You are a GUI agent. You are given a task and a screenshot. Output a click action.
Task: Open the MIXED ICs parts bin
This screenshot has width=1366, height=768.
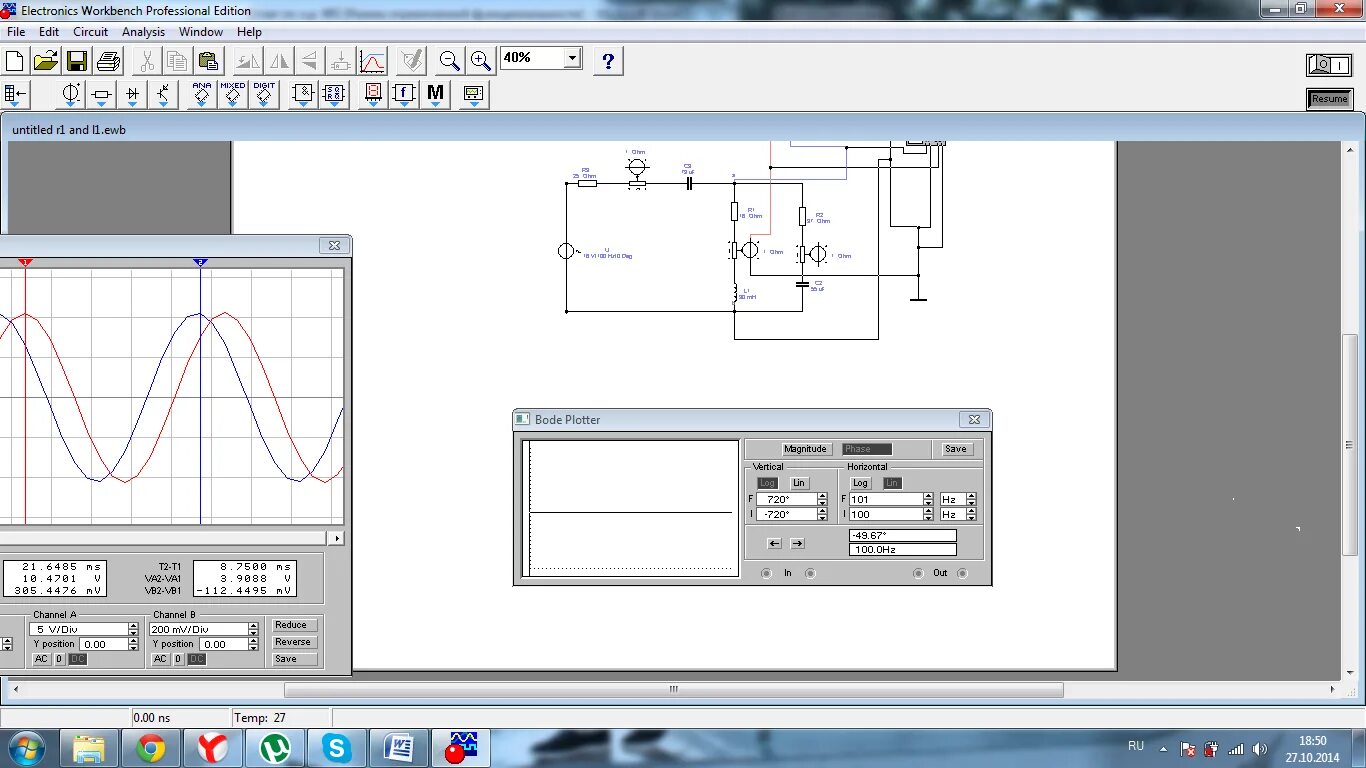tap(233, 95)
